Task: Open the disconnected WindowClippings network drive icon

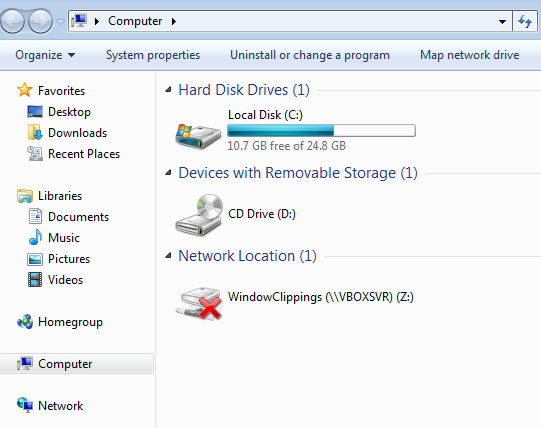Action: (x=199, y=303)
